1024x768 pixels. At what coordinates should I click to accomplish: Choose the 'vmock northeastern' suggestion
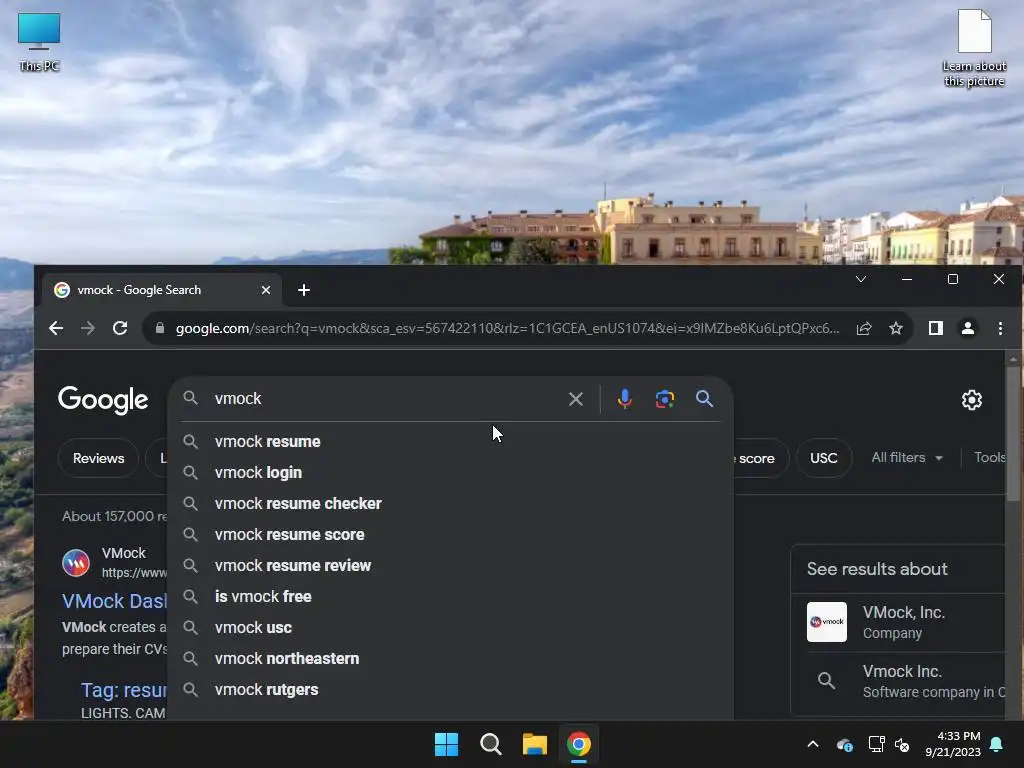tap(451, 659)
